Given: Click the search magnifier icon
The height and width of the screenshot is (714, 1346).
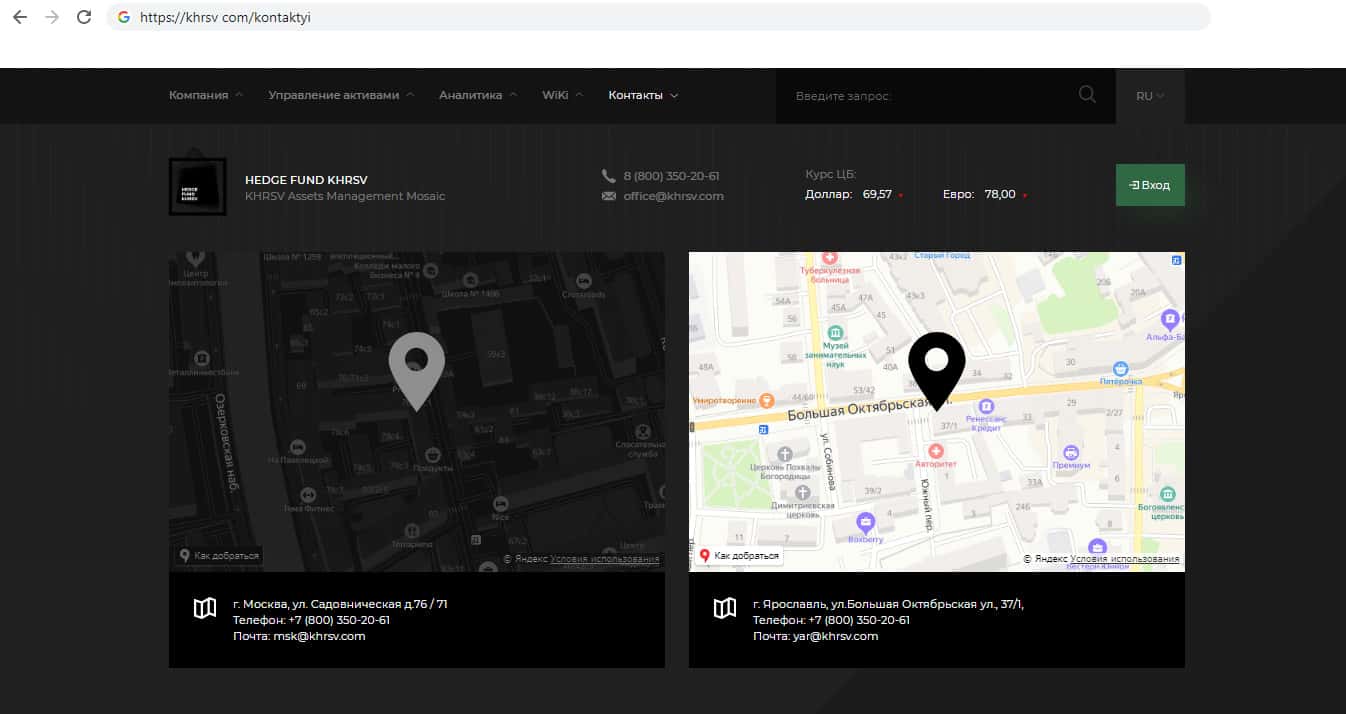Looking at the screenshot, I should tap(1087, 95).
